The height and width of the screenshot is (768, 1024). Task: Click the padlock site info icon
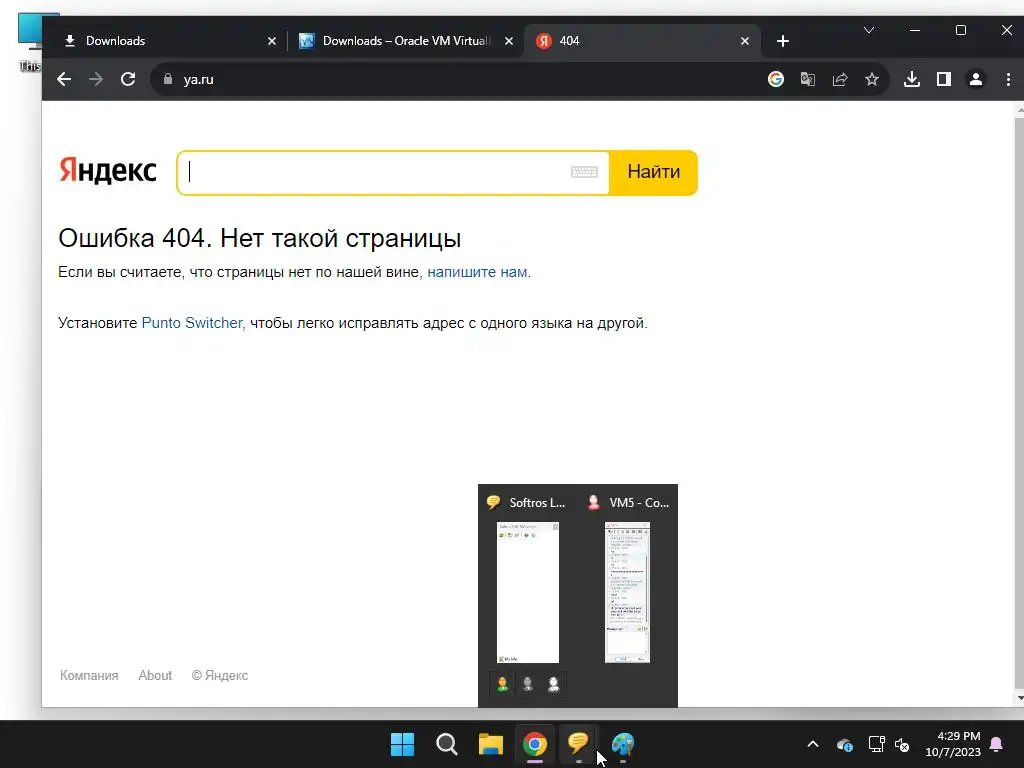click(x=168, y=79)
